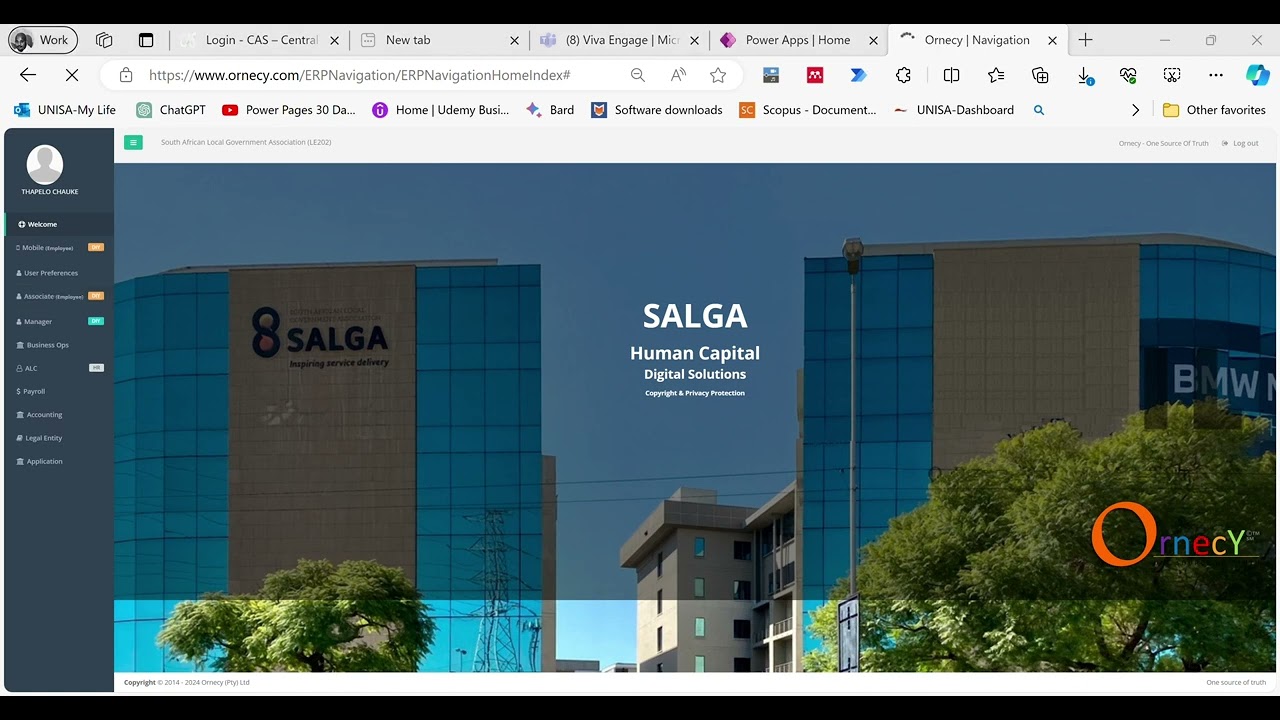Toggle the Split screen icon
Viewport: 1280px width, 720px height.
point(952,75)
